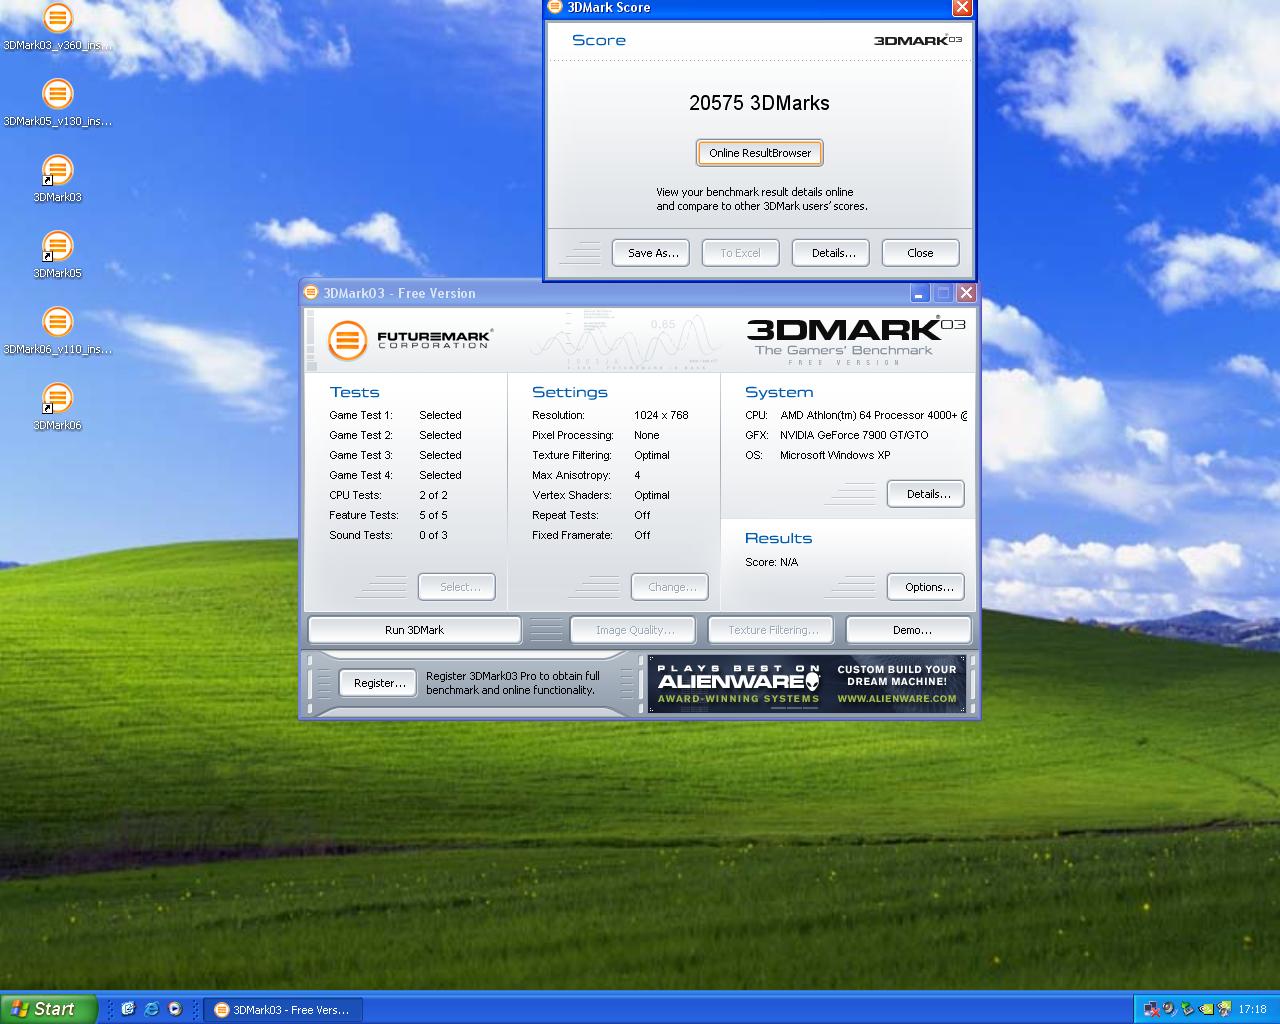The width and height of the screenshot is (1280, 1024).
Task: Click the 3DMark03 logo in Score dialog
Action: (918, 40)
